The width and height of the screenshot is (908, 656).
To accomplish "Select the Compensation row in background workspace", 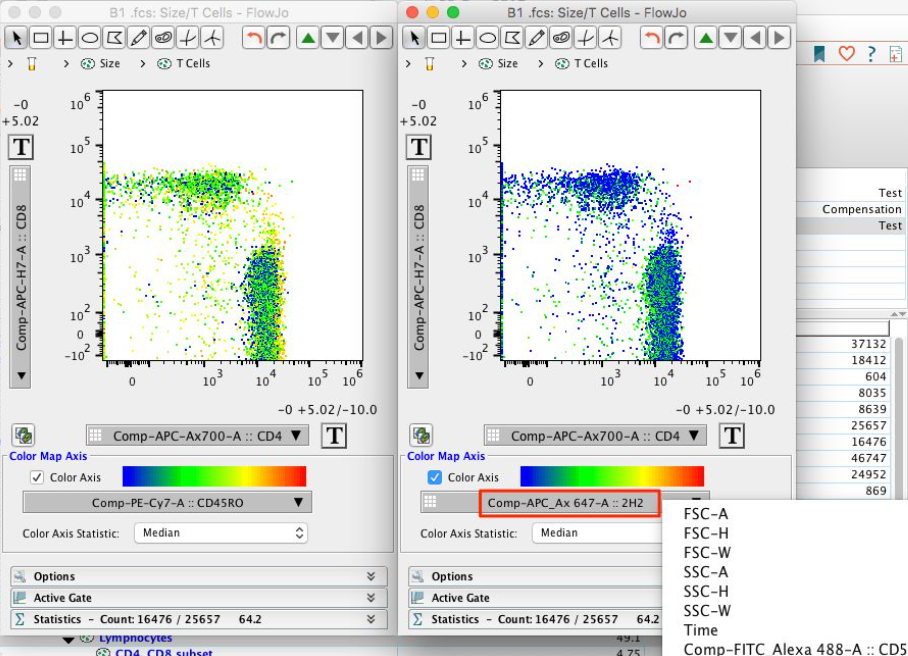I will coord(850,209).
